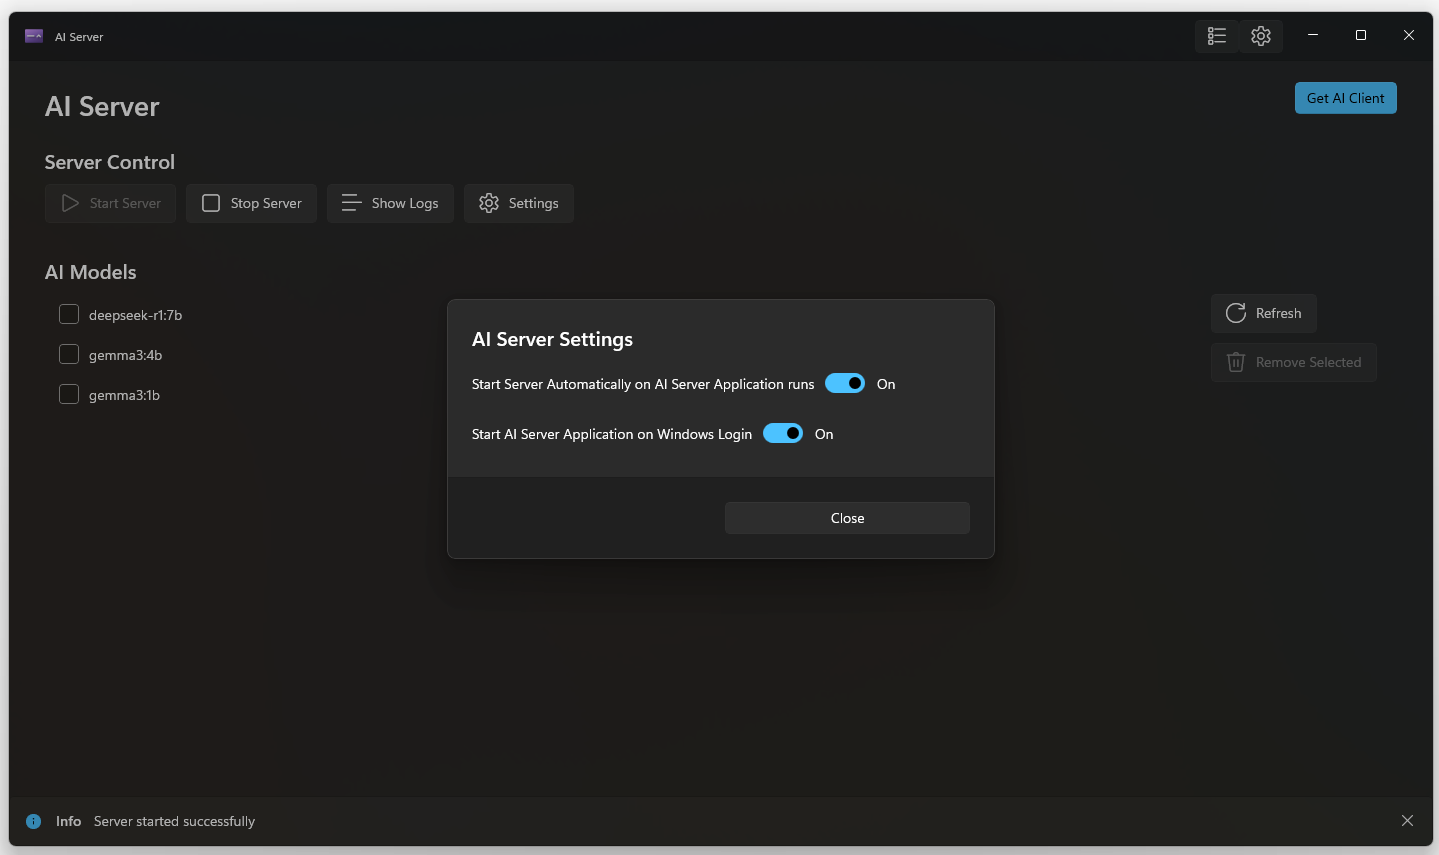Click the Get AI Client button
This screenshot has height=855, width=1439.
tap(1346, 98)
